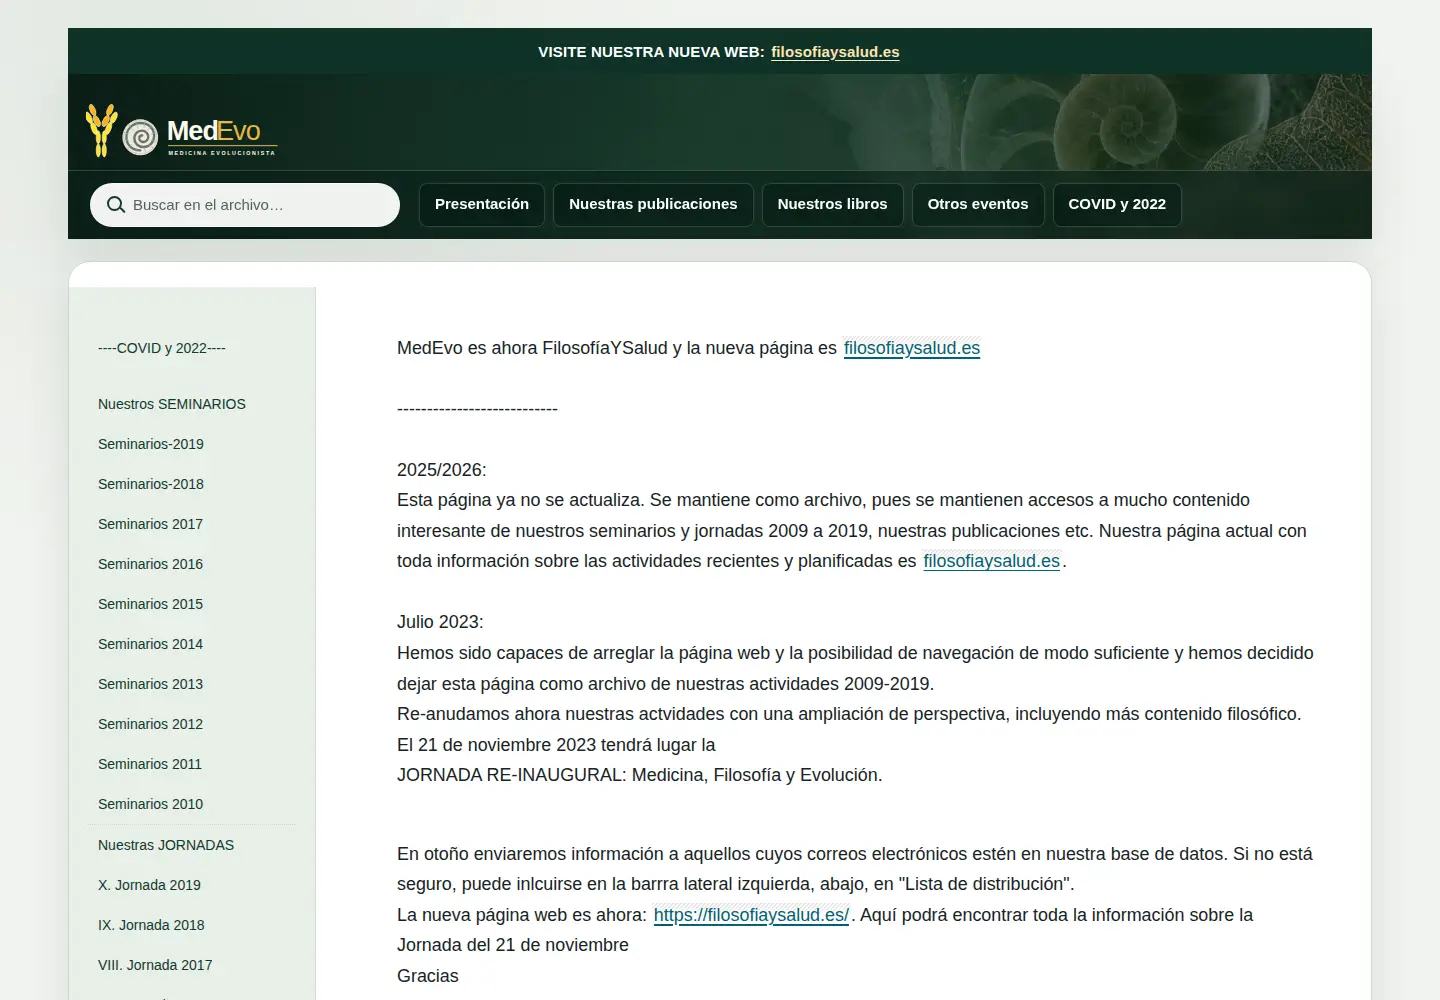Open X. Jornada 2019 in sidebar
This screenshot has width=1440, height=1000.
pos(150,885)
